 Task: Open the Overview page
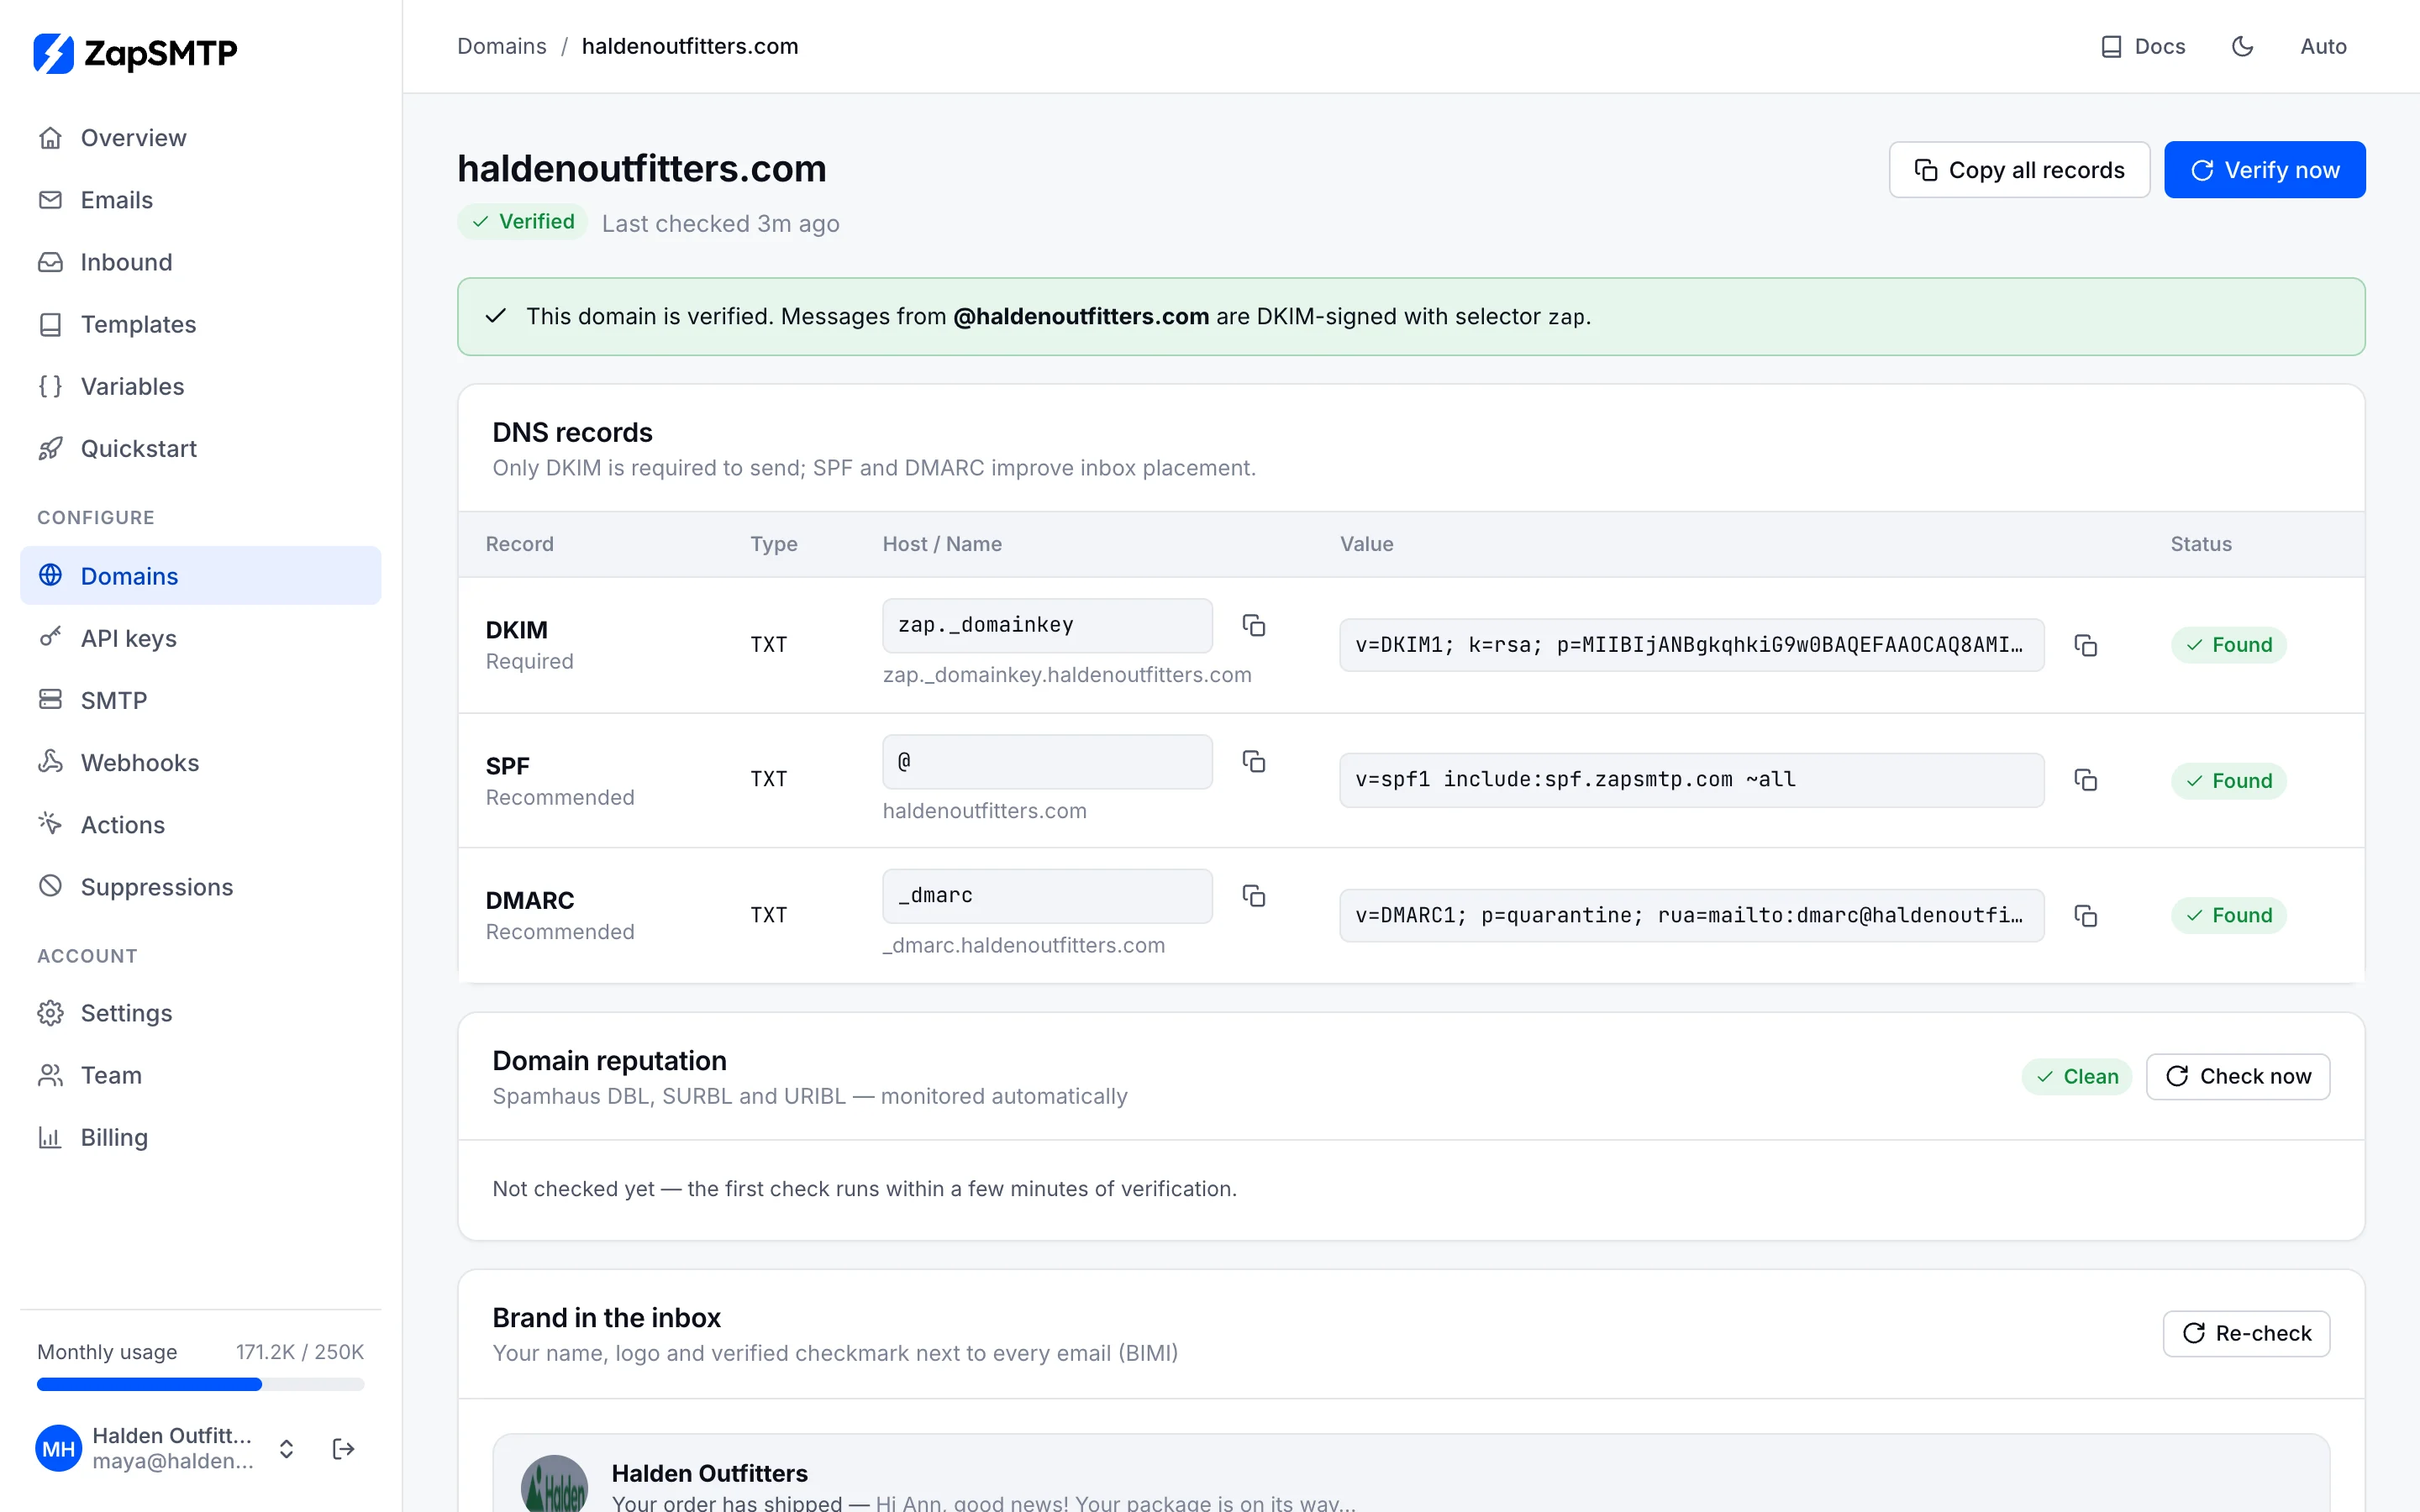pyautogui.click(x=200, y=138)
